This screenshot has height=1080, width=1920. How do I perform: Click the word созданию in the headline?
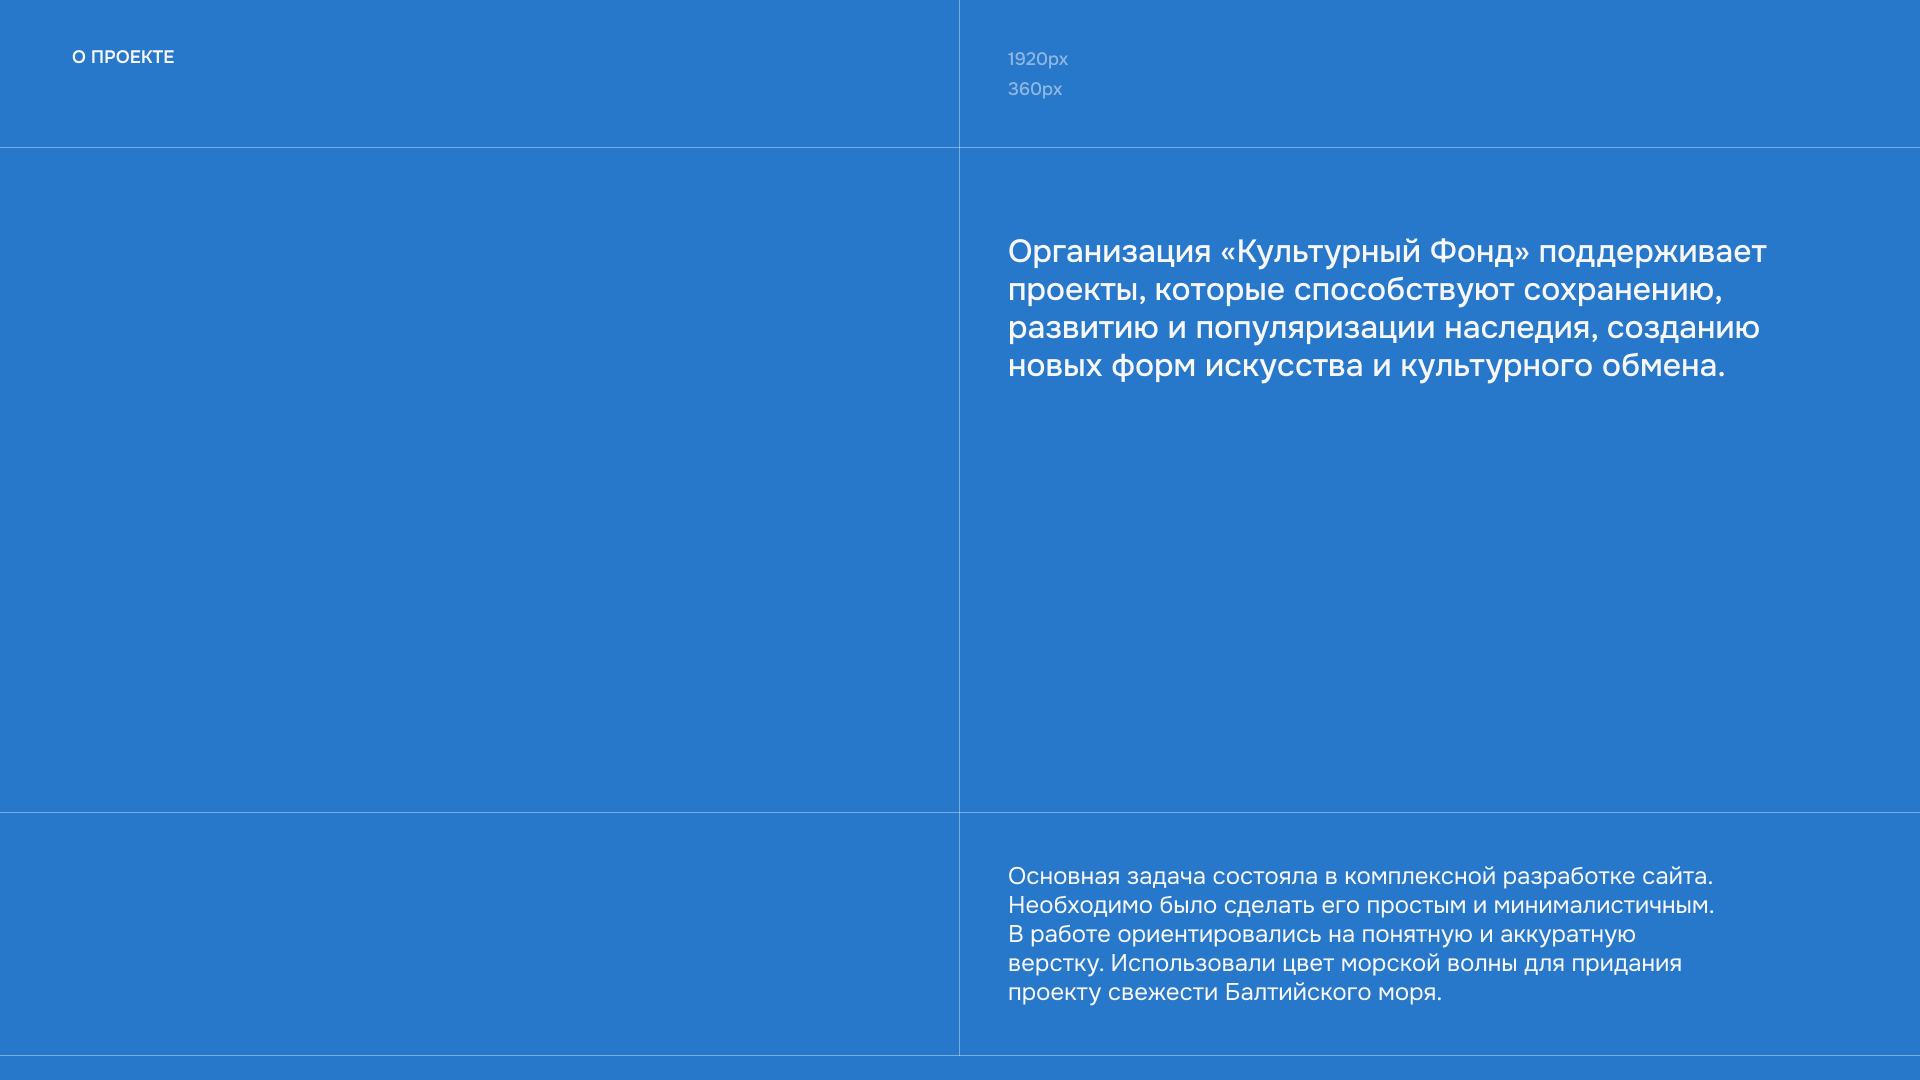pyautogui.click(x=1683, y=328)
